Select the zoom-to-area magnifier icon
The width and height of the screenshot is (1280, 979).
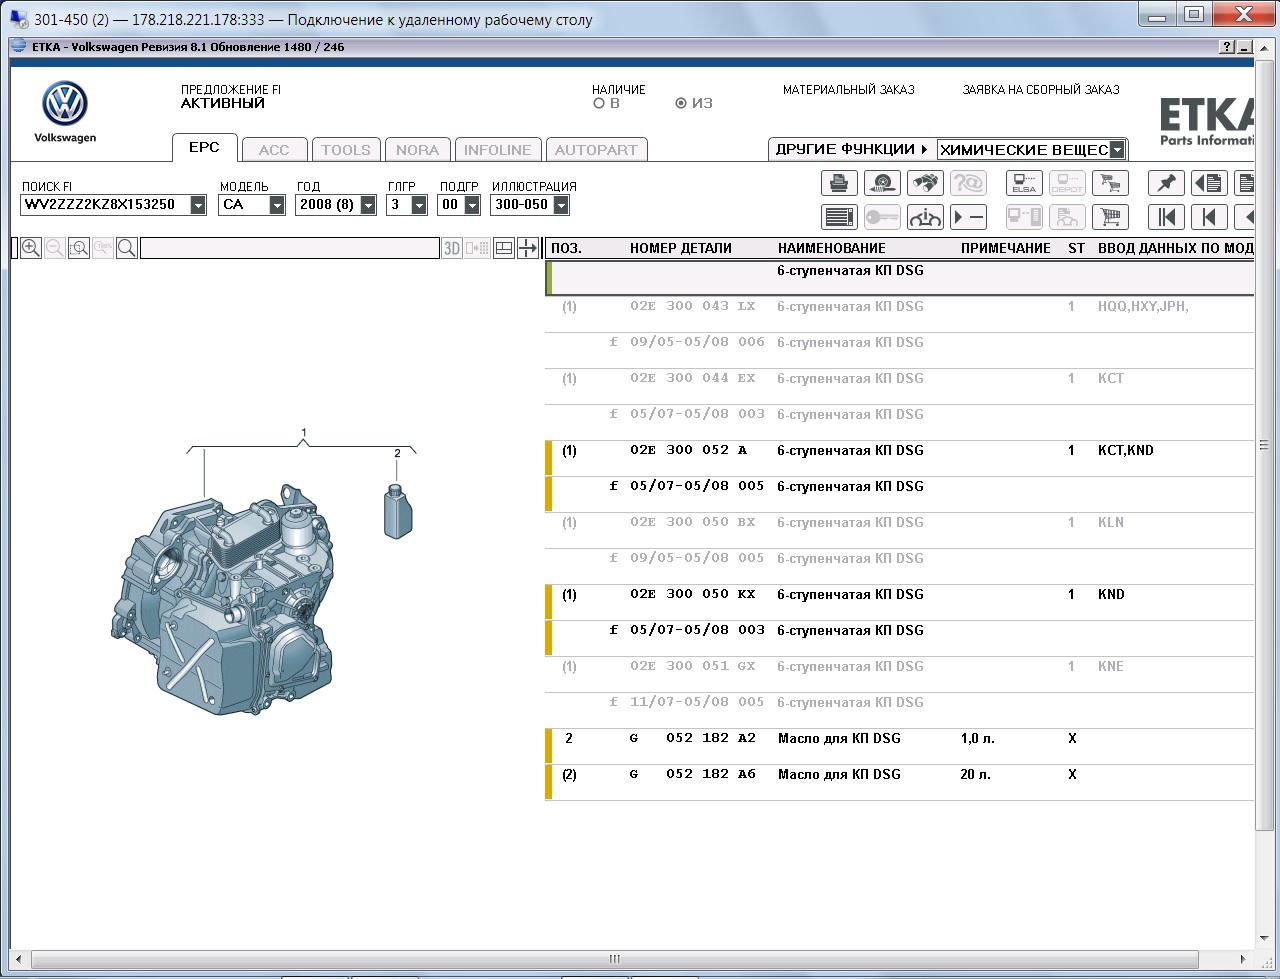79,248
